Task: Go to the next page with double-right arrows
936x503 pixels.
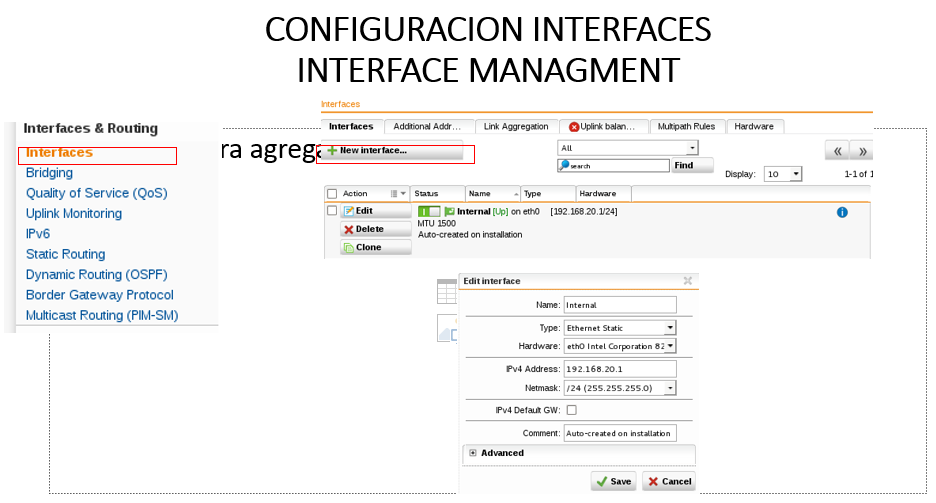Action: point(862,152)
